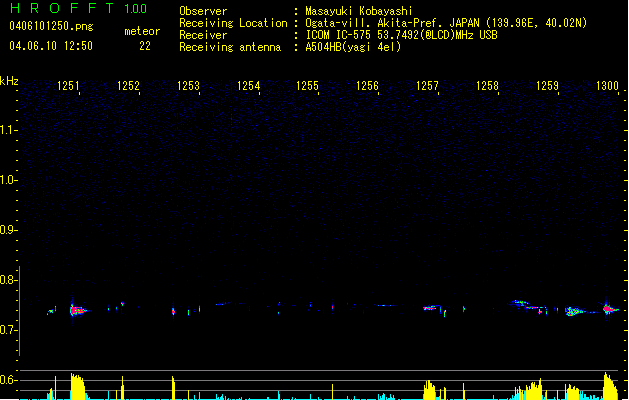Click the Receiving antenna label
This screenshot has width=629, height=400.
pos(230,47)
